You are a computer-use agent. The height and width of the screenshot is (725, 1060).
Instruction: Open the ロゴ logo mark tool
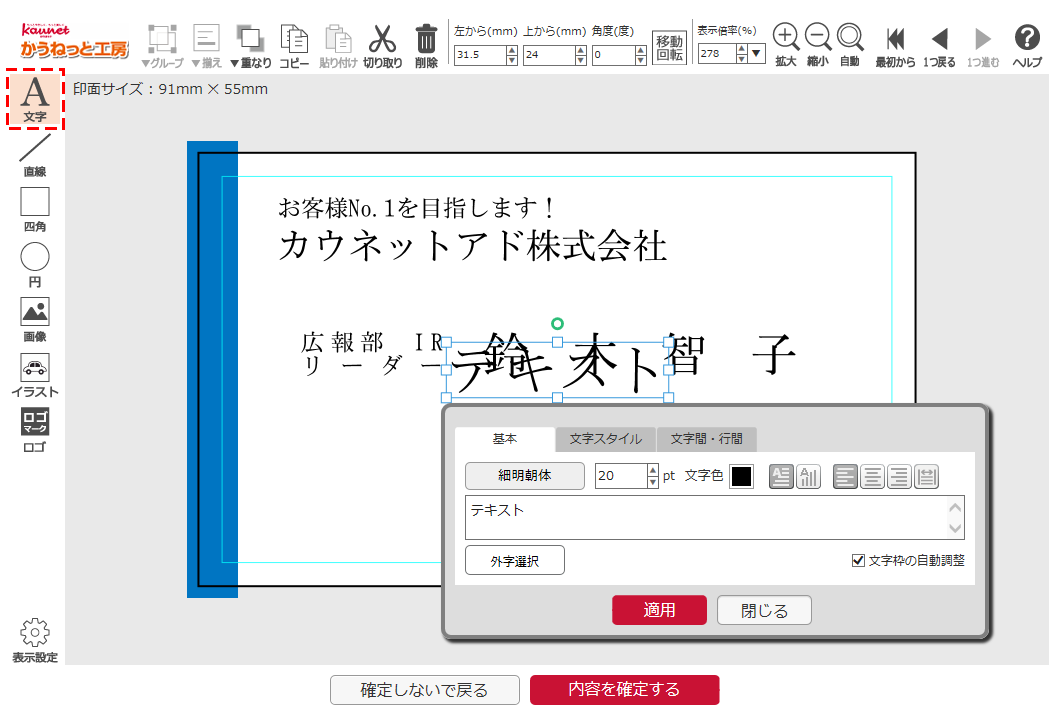(35, 430)
